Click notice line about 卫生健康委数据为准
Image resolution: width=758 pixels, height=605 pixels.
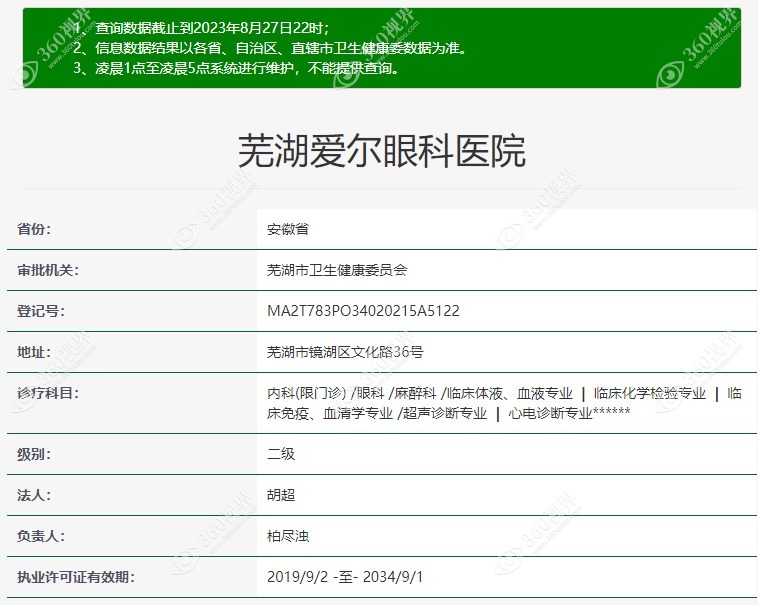(x=269, y=48)
